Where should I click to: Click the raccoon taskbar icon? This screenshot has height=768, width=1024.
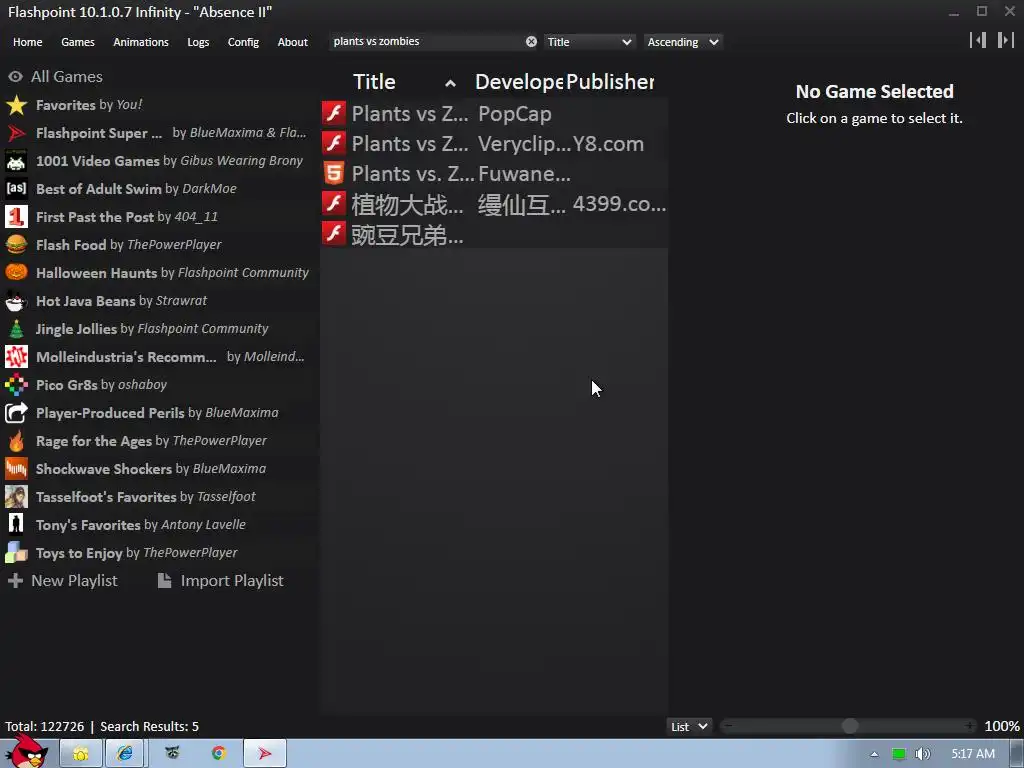[x=172, y=754]
